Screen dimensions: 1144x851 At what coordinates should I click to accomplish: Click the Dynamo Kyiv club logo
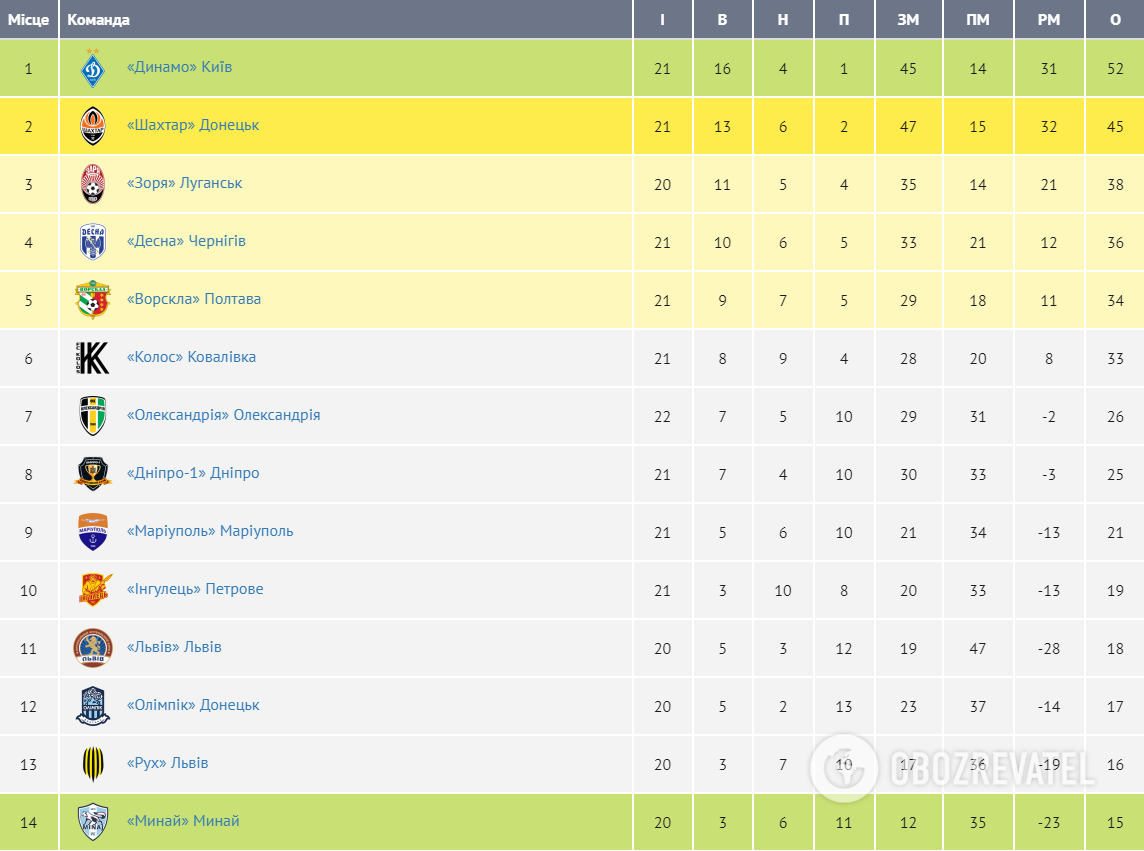click(93, 68)
